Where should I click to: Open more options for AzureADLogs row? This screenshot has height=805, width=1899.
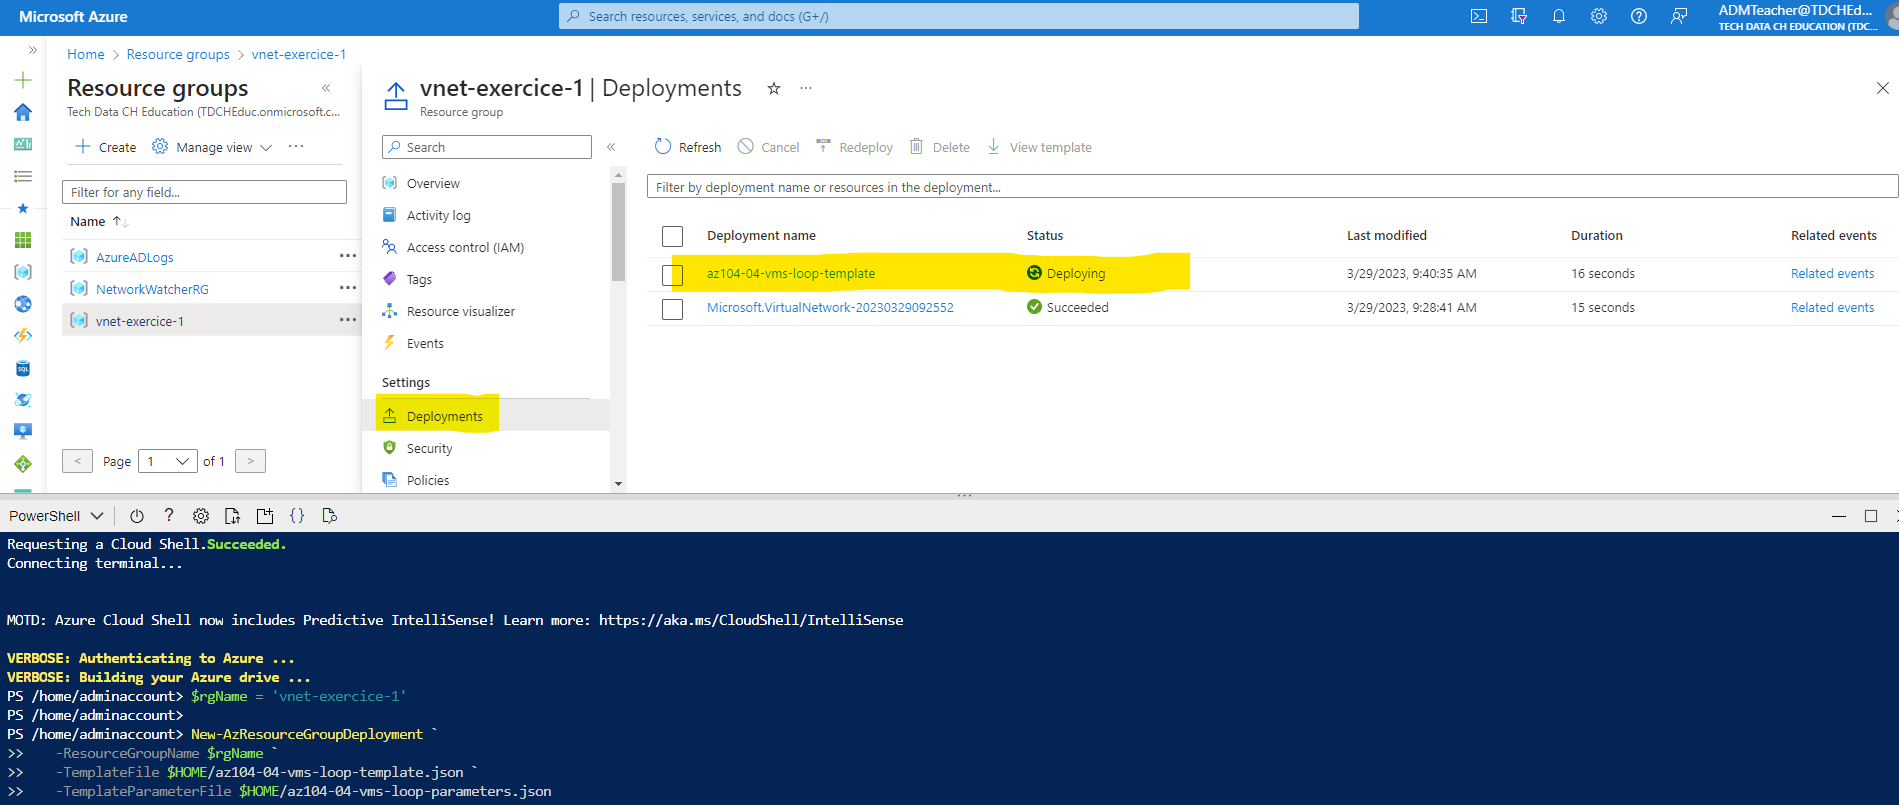coord(347,256)
